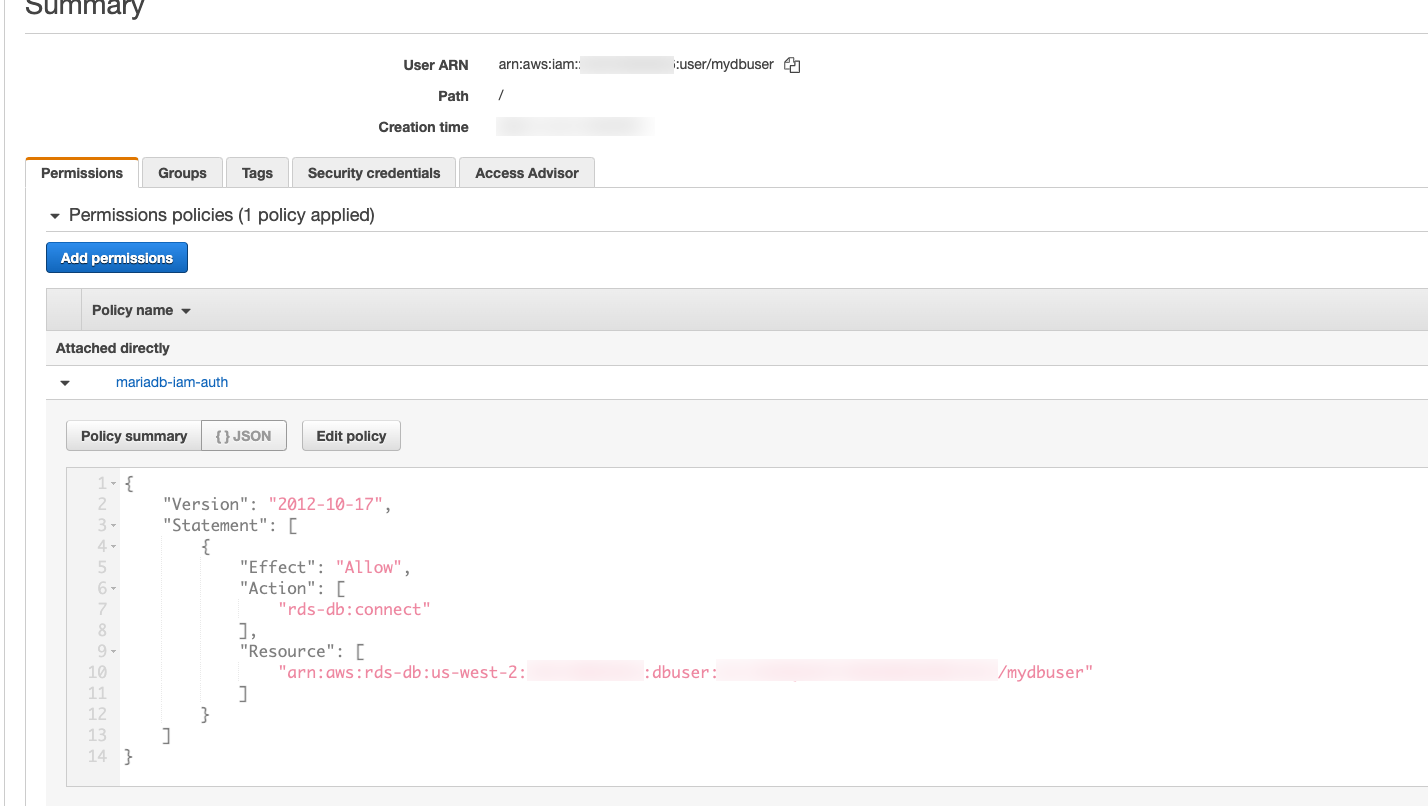Select the Permissions tab
Screen dimensions: 1428x806
click(x=82, y=173)
